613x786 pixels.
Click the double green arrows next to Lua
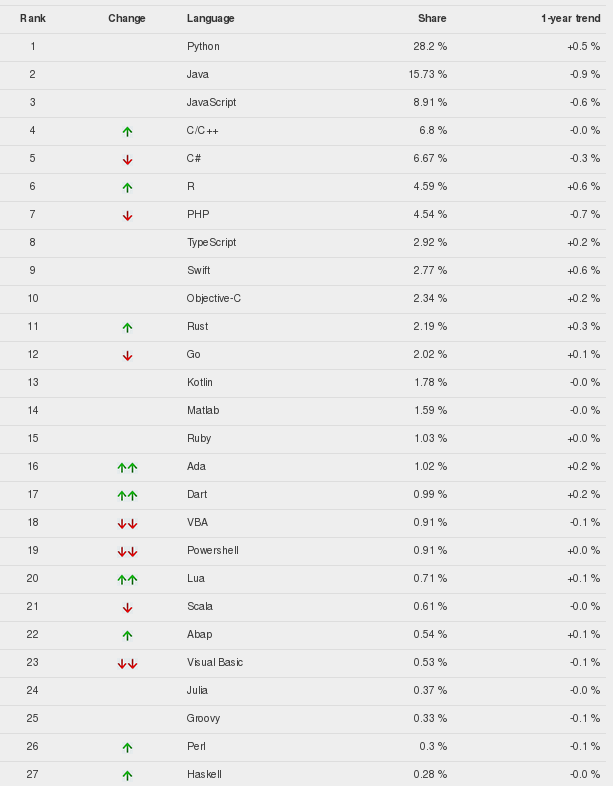(x=127, y=579)
